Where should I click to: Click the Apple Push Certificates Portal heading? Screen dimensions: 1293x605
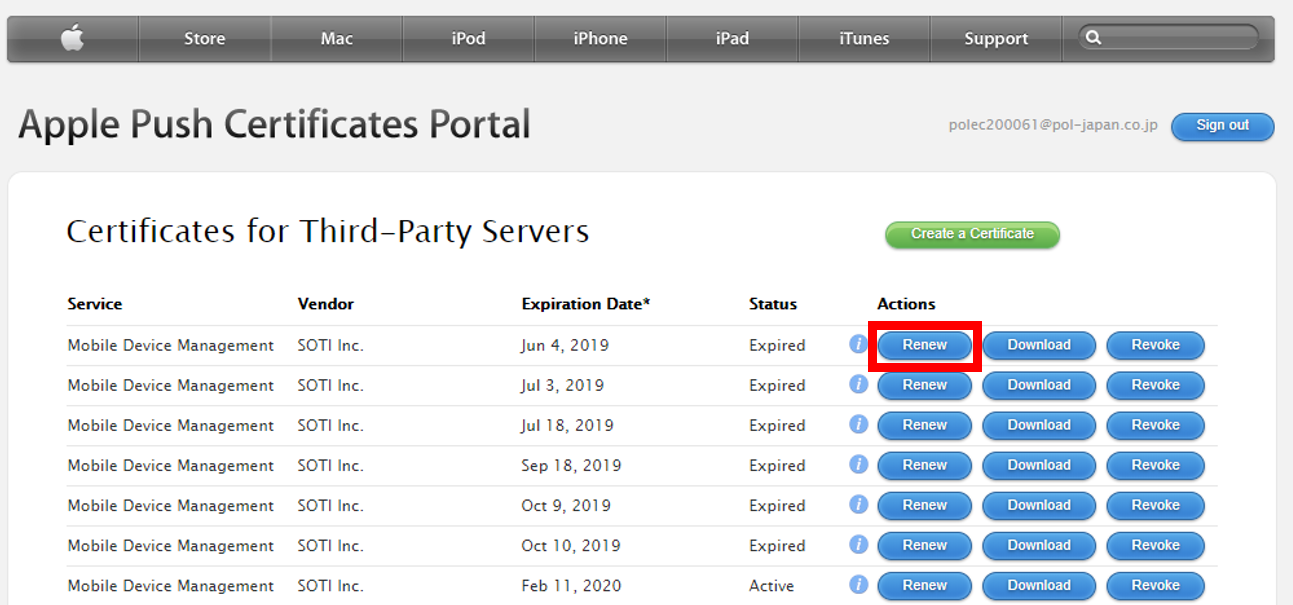pyautogui.click(x=274, y=125)
